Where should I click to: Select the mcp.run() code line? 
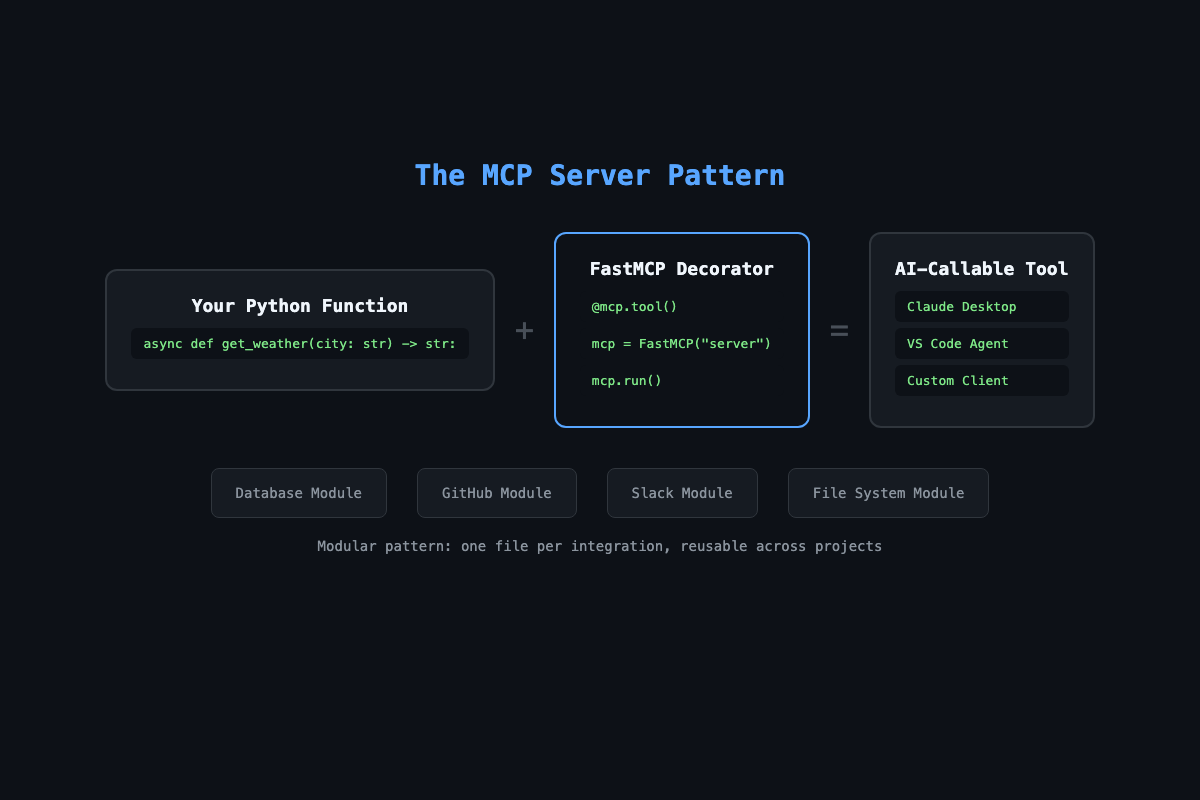[x=627, y=381]
